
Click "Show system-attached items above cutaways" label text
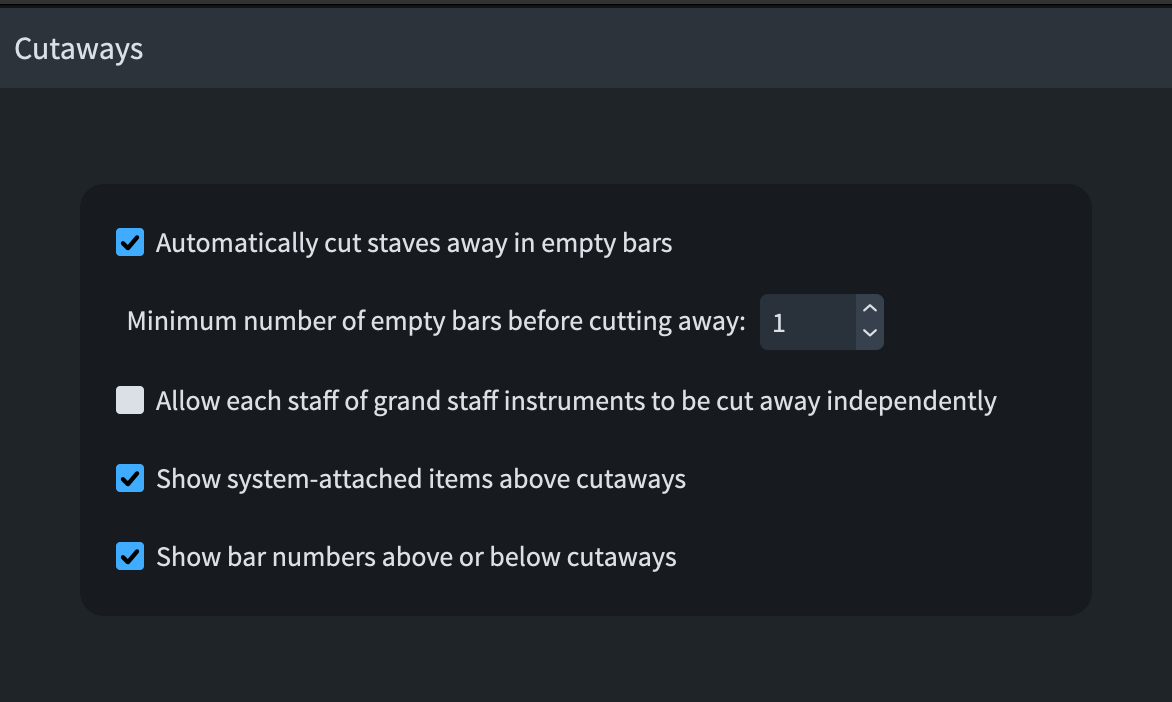pos(420,479)
